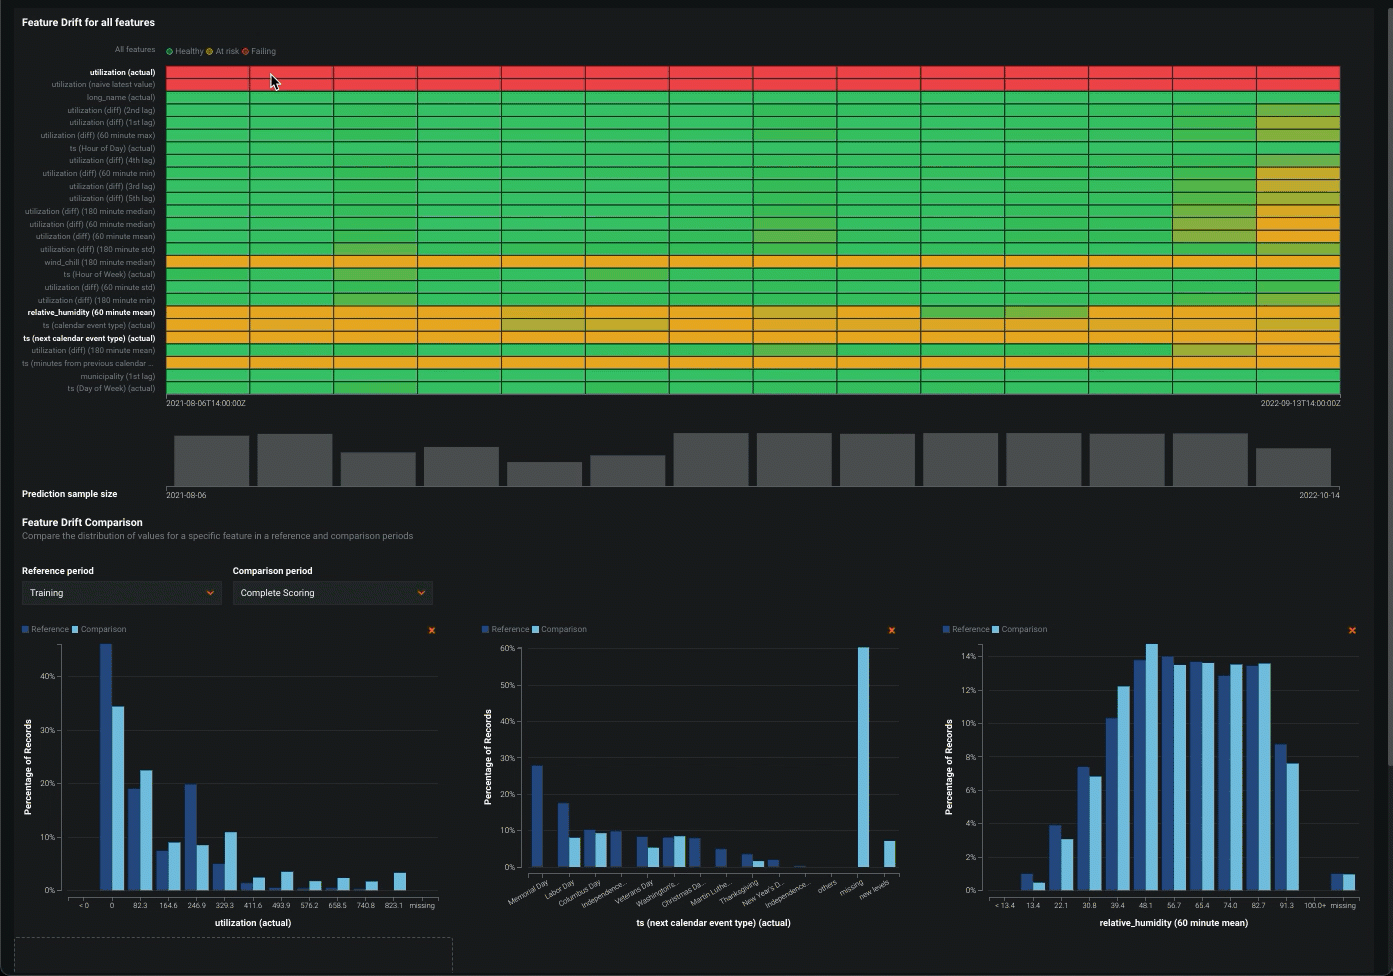Open the Comparison period dropdown
The image size is (1393, 976).
click(x=332, y=593)
